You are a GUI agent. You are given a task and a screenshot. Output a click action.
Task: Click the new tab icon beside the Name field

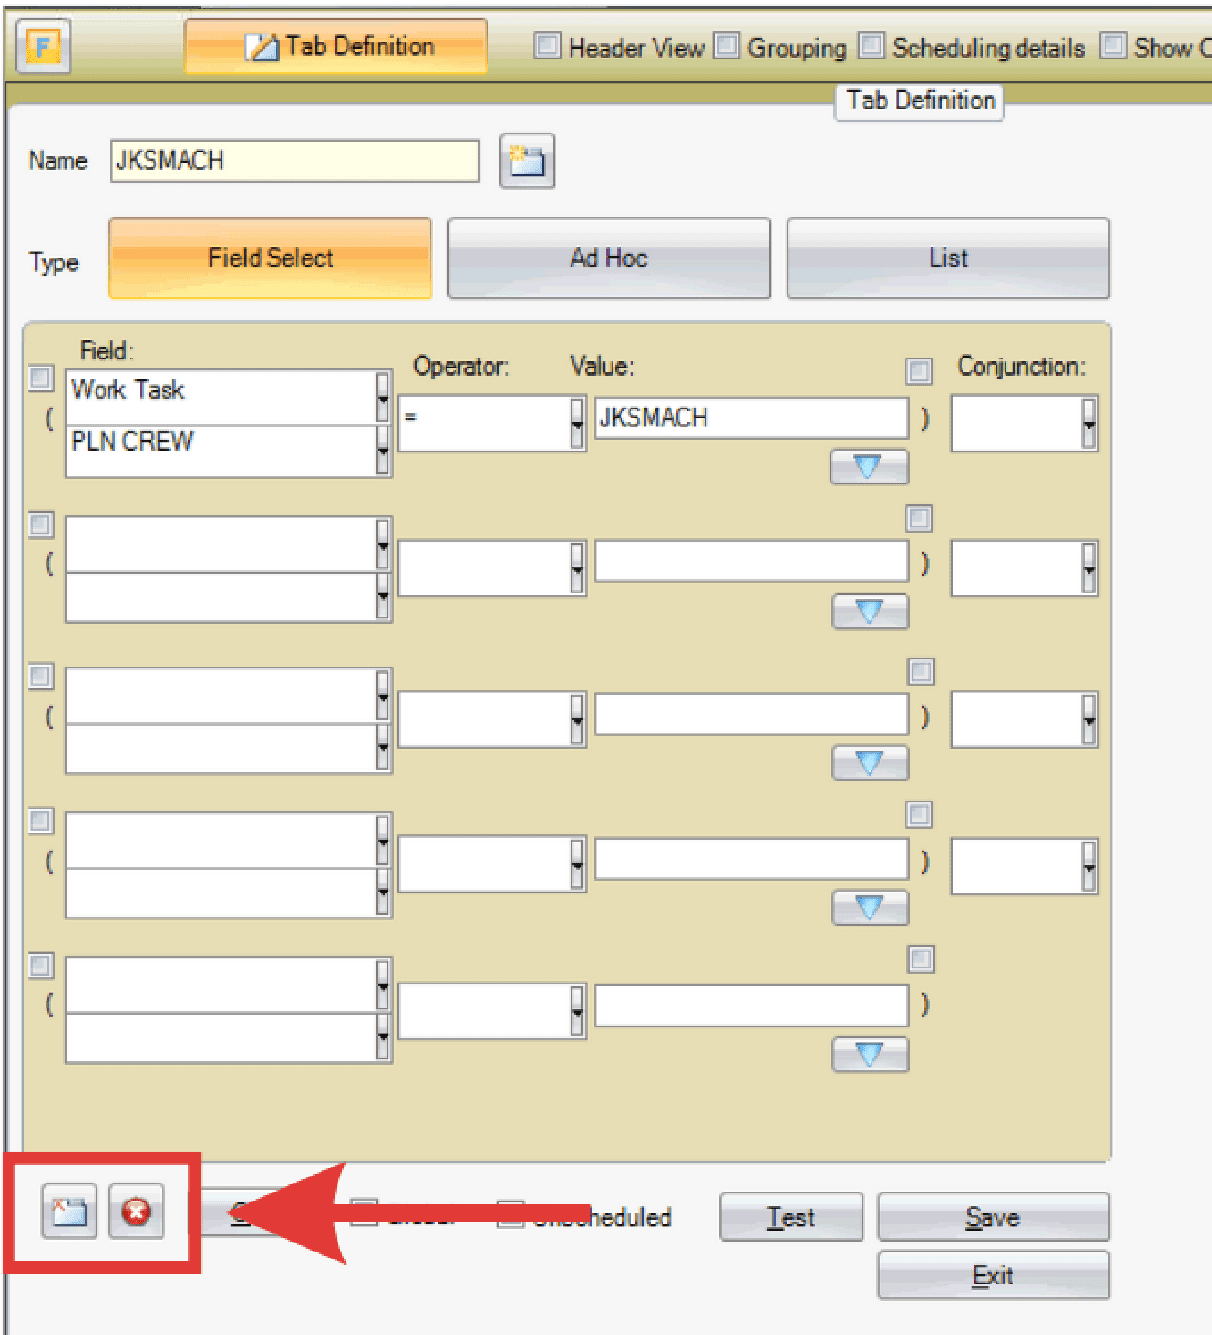526,161
